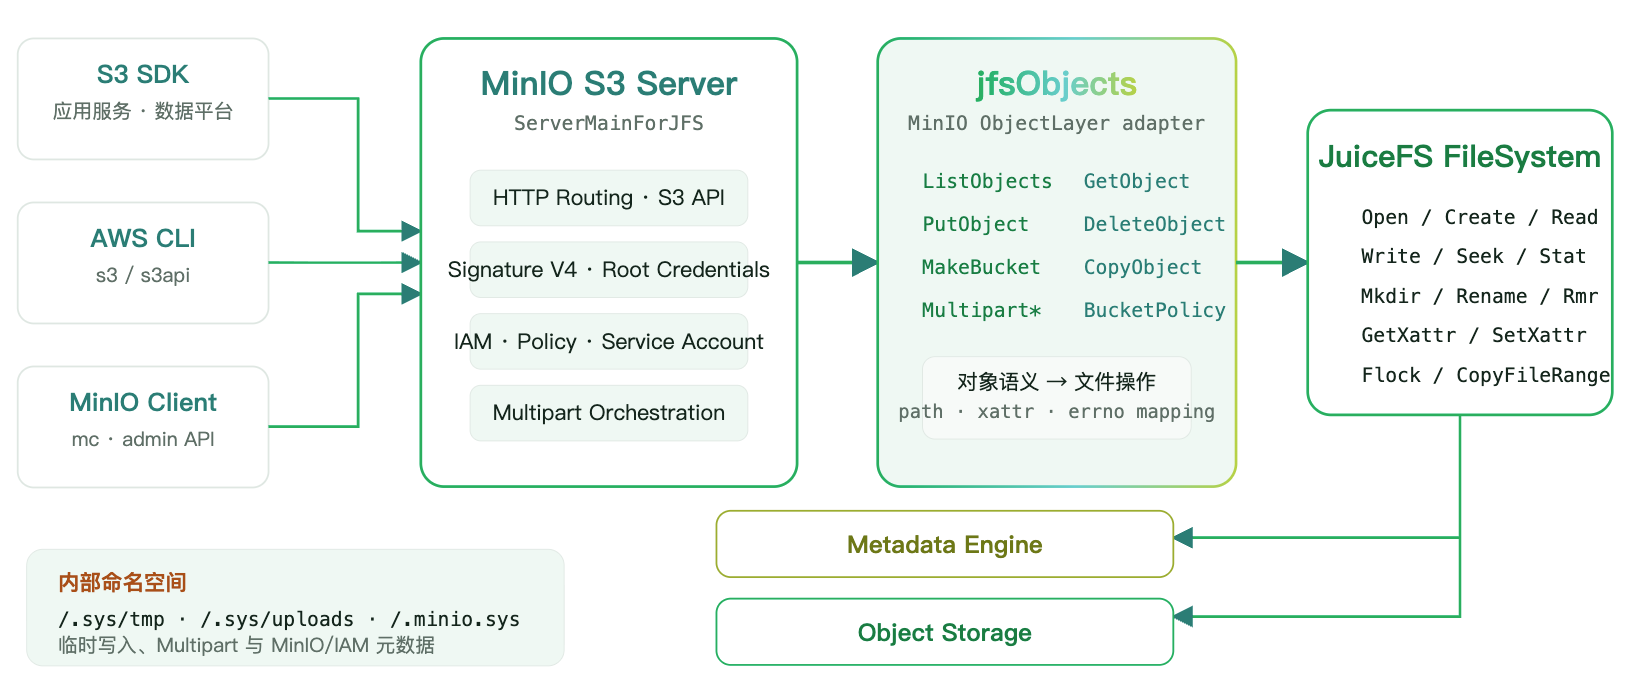Image resolution: width=1642 pixels, height=690 pixels.
Task: Click the HTTP Routing · S3 API block
Action: click(609, 198)
